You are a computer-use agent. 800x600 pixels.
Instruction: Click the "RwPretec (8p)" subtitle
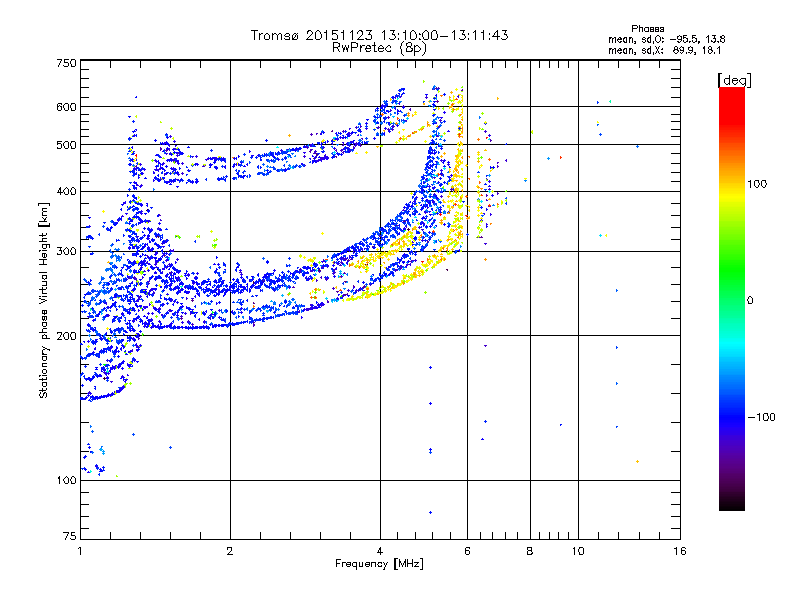pos(379,48)
